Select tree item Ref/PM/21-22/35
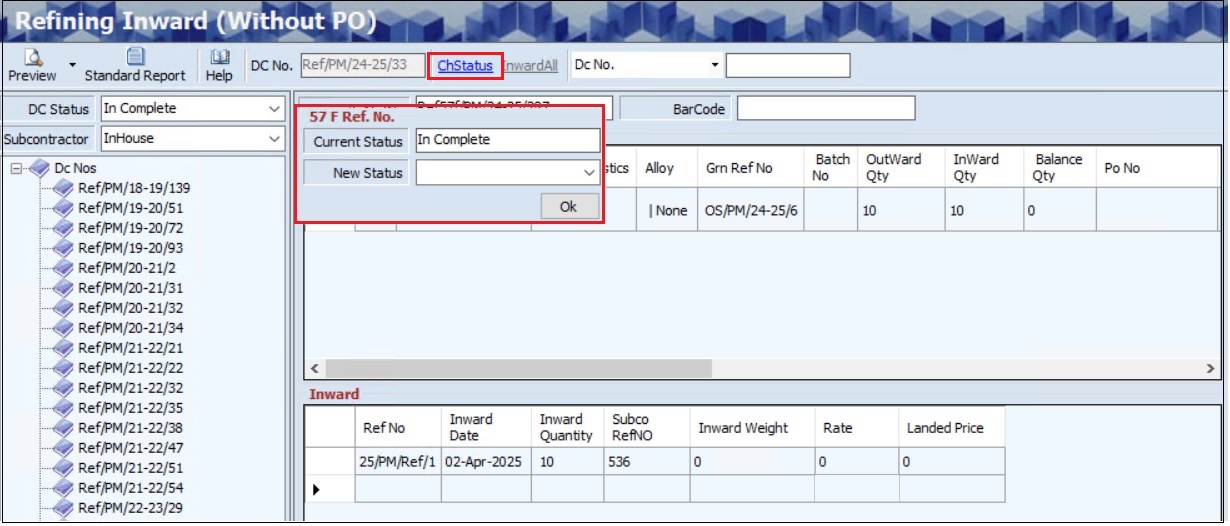 [130, 408]
